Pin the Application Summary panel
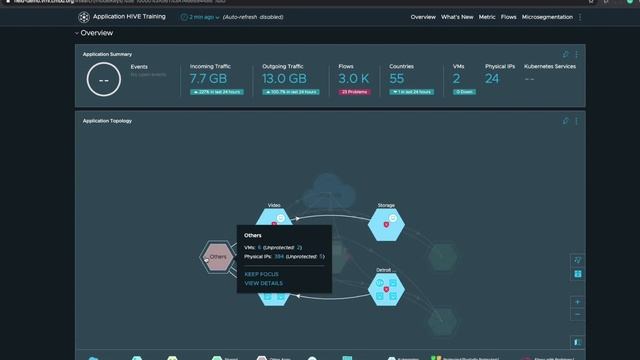This screenshot has height=360, width=640. click(565, 54)
